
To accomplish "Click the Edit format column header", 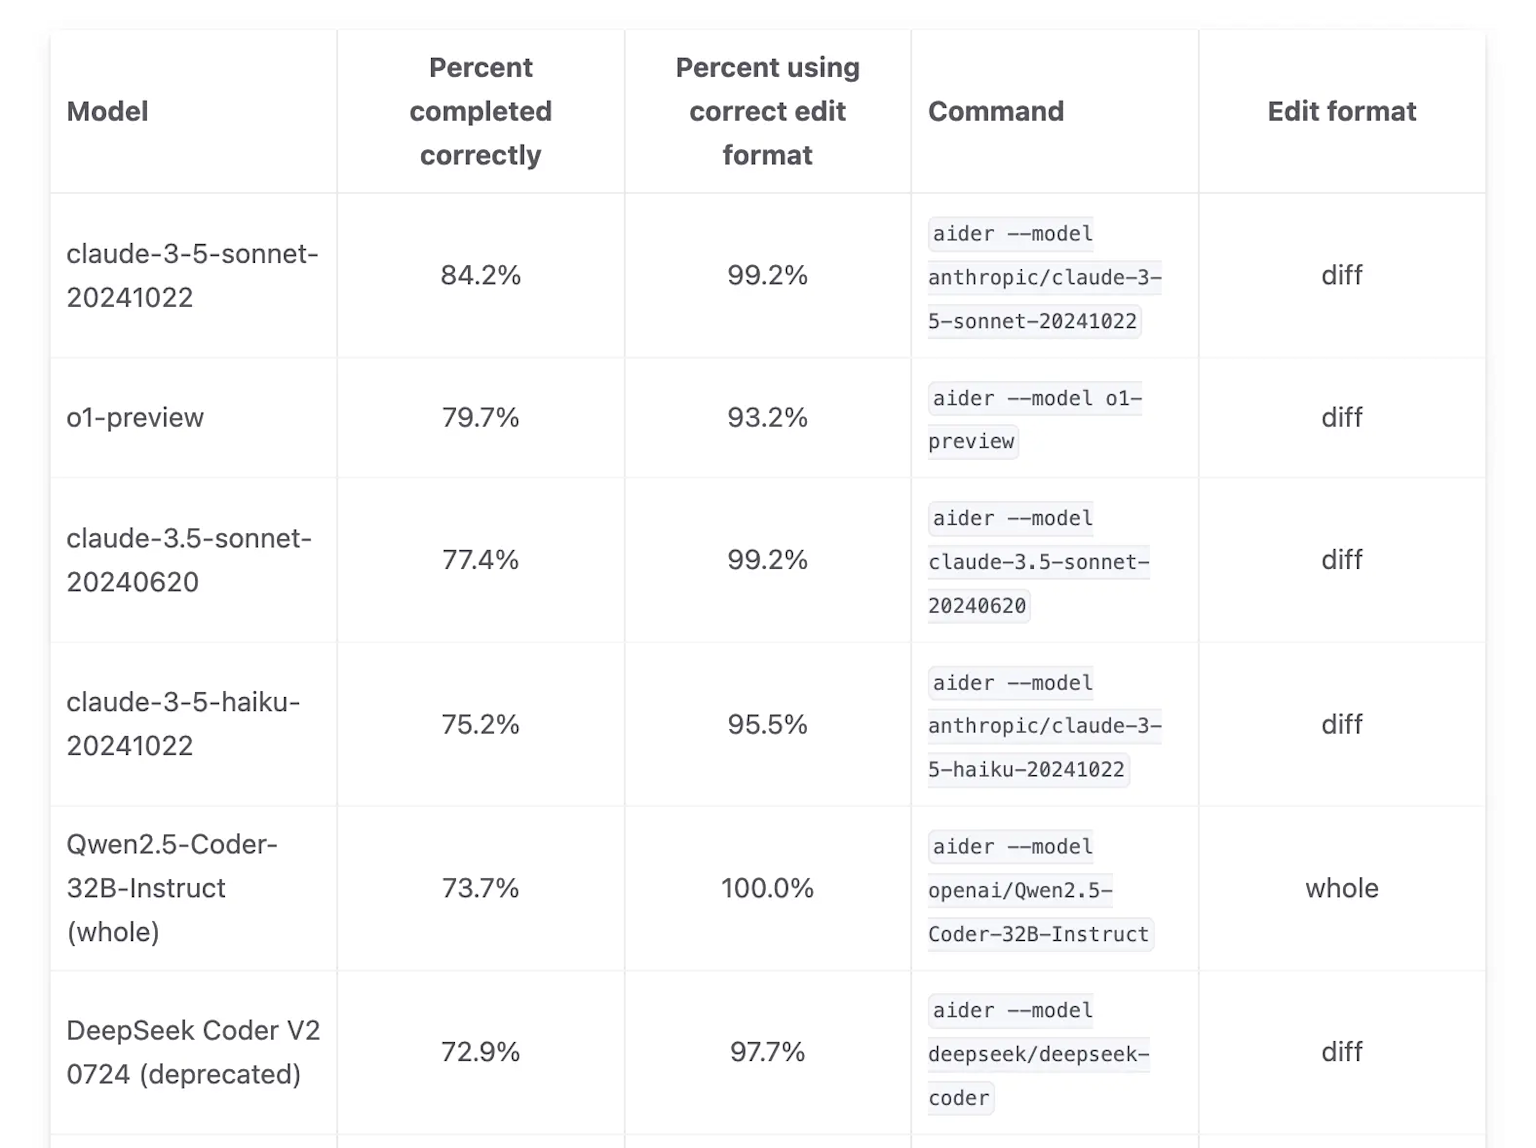I will point(1341,111).
